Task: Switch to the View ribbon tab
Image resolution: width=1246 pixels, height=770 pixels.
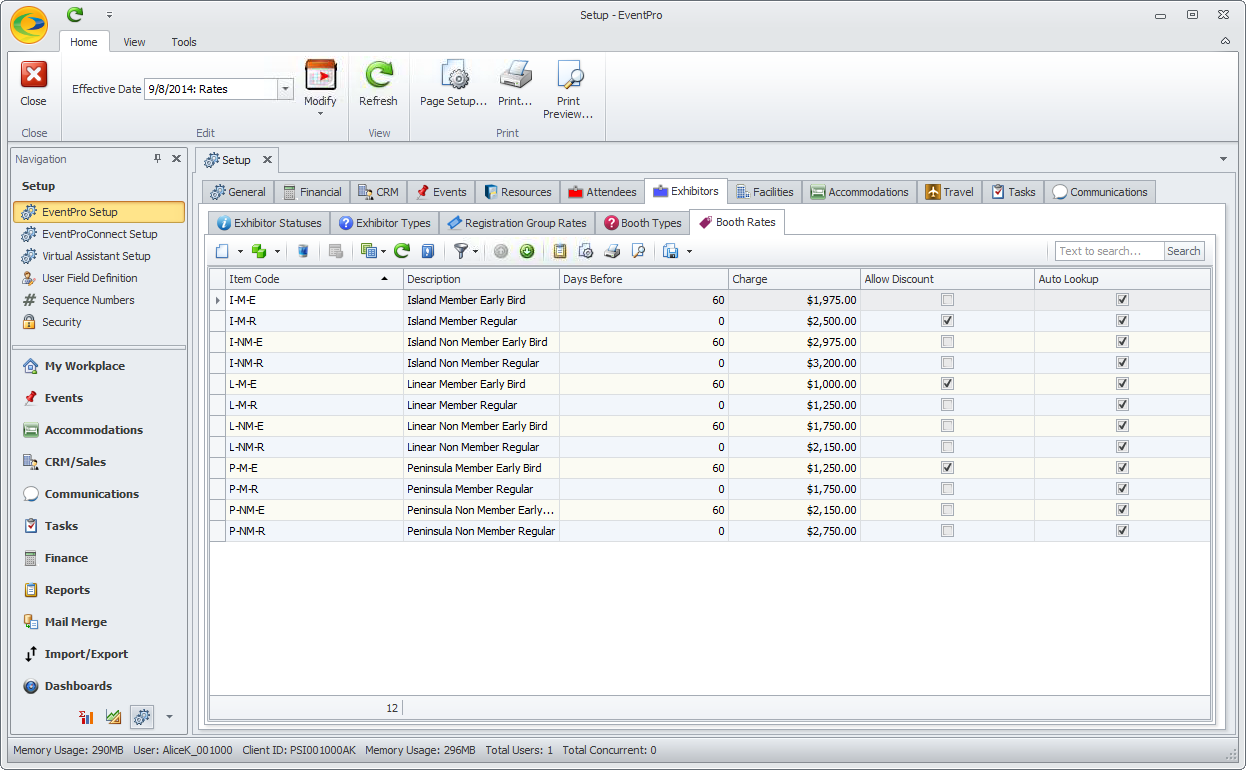Action: pos(134,42)
